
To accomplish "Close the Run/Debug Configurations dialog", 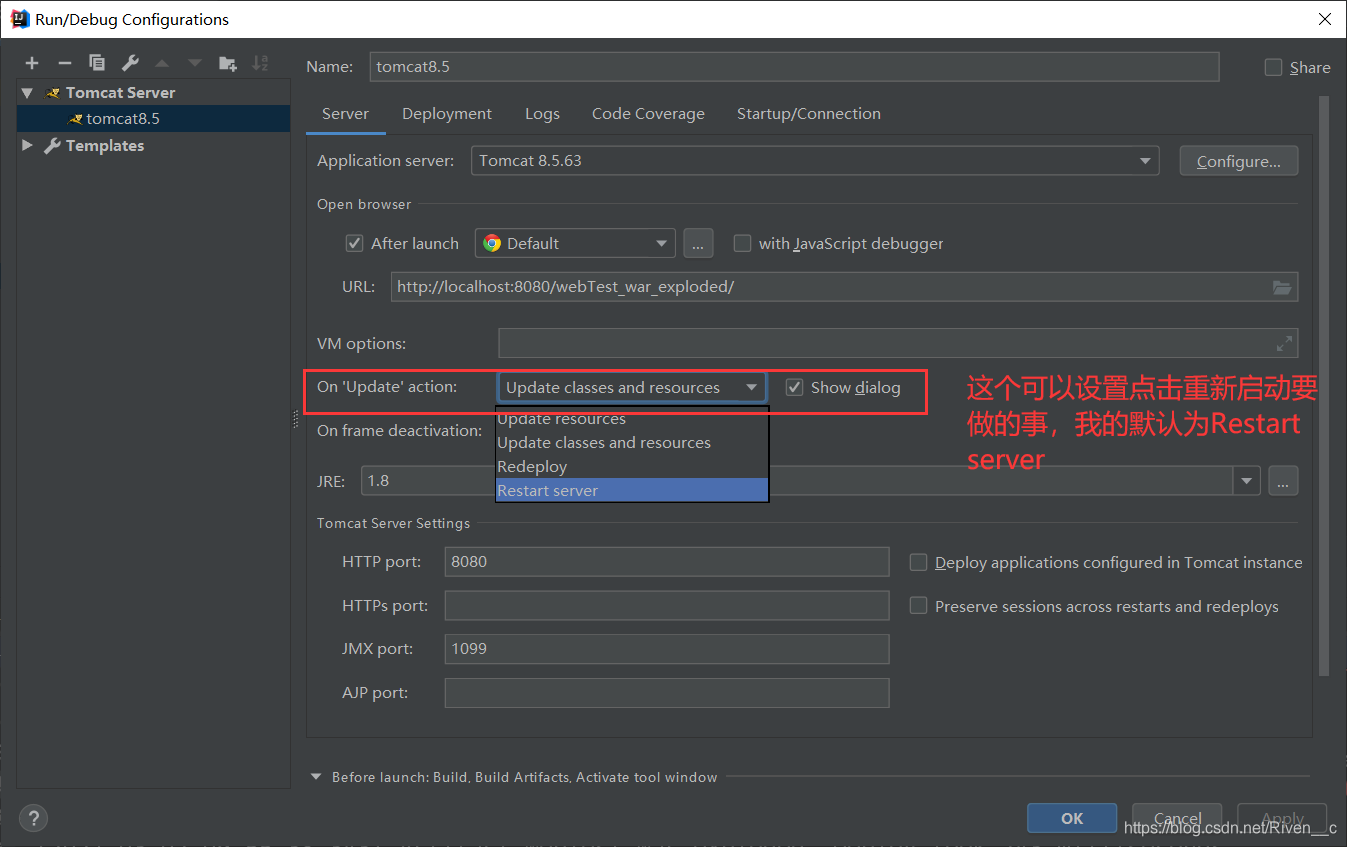I will click(x=1323, y=19).
